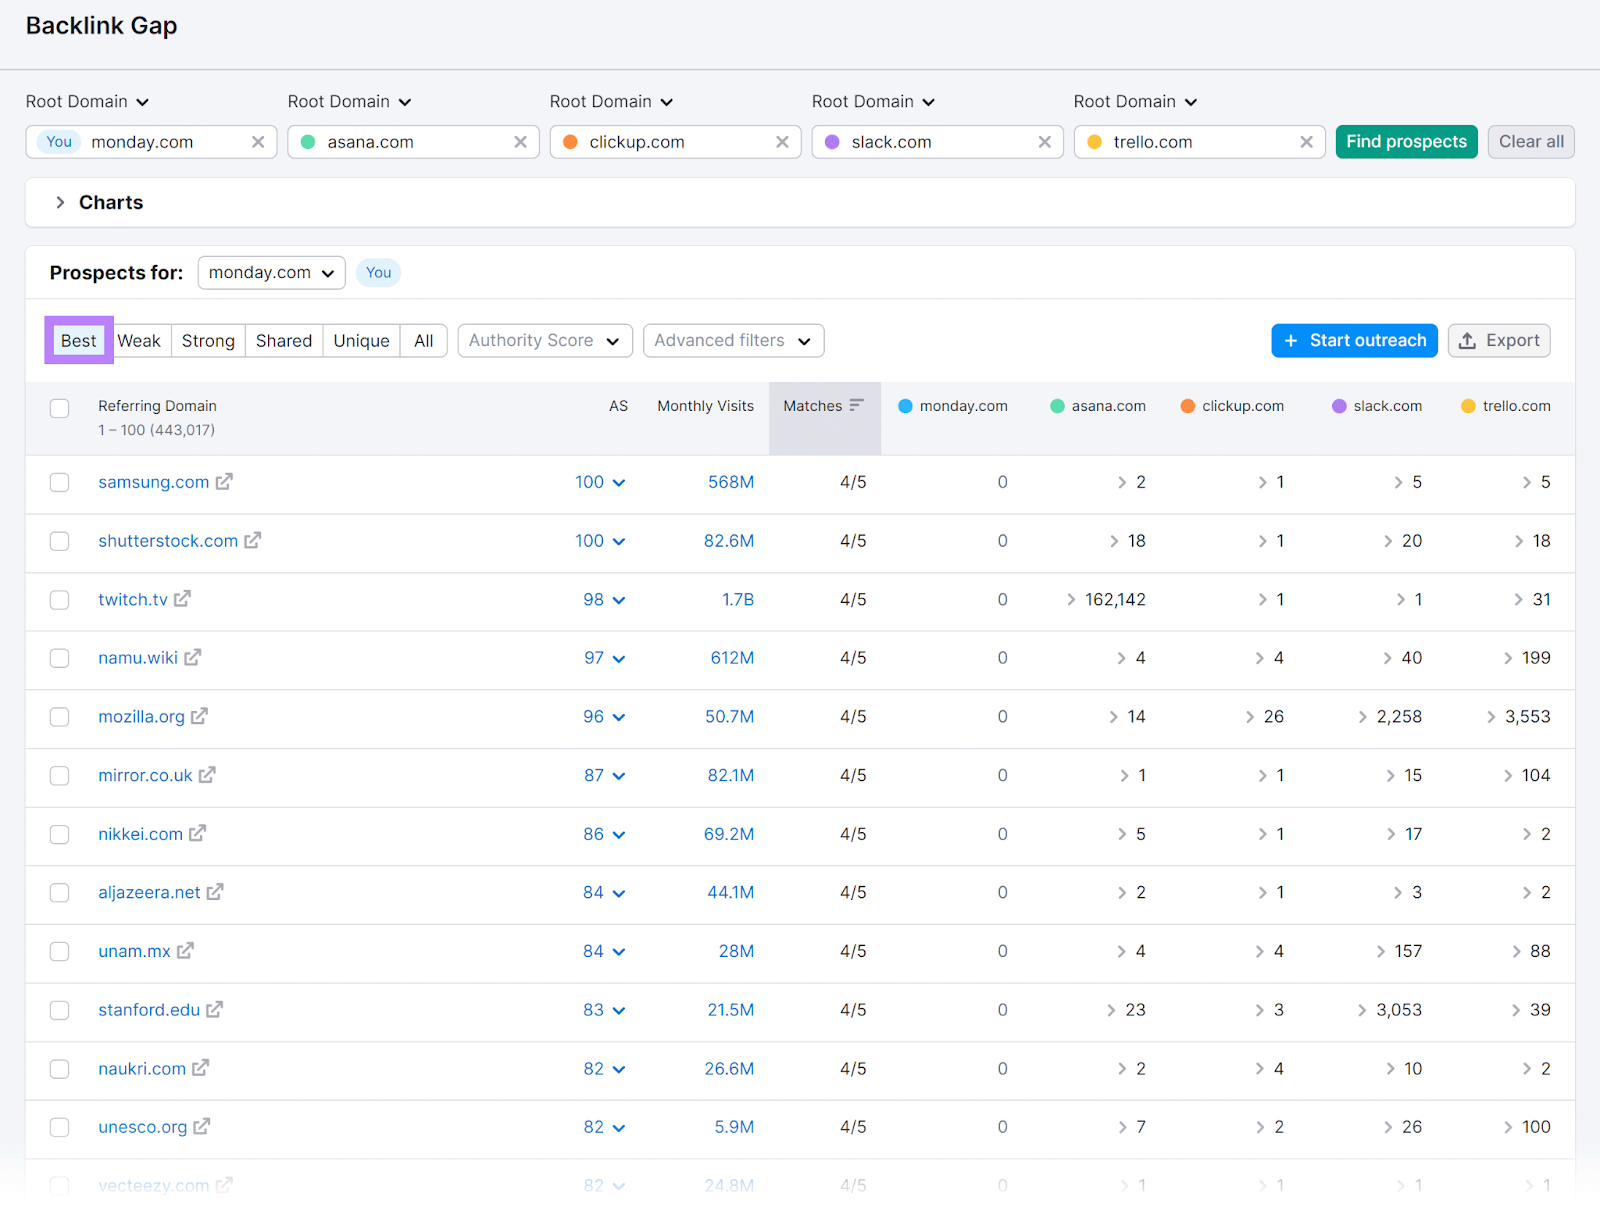Open samsung.com via its external link icon

225,482
